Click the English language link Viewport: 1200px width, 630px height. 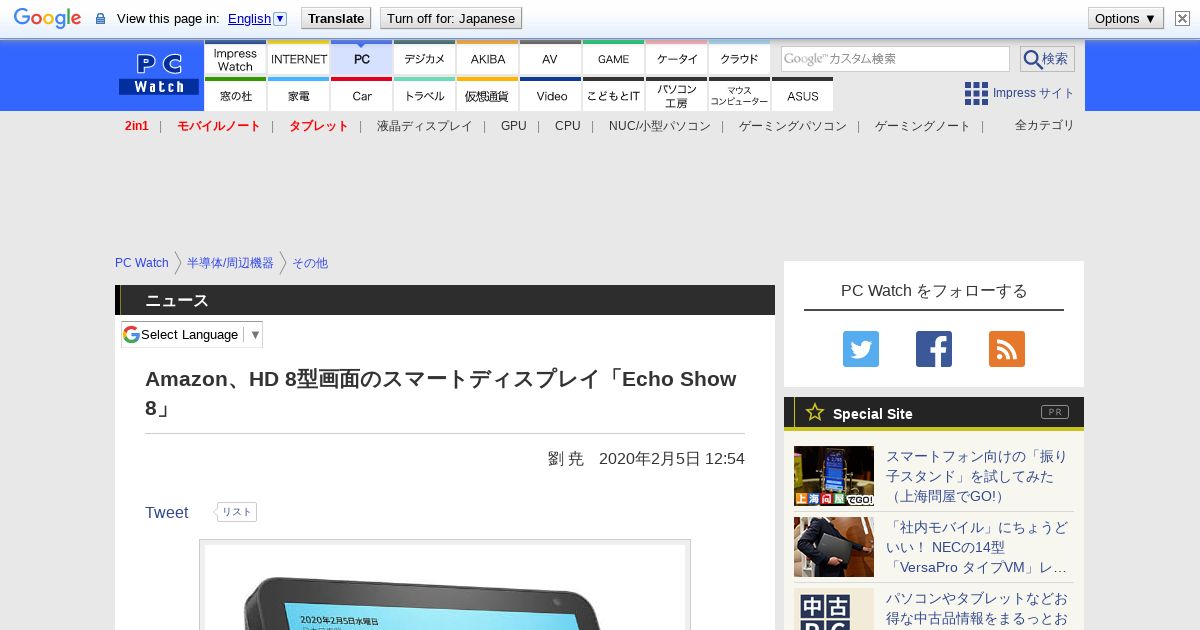point(249,18)
